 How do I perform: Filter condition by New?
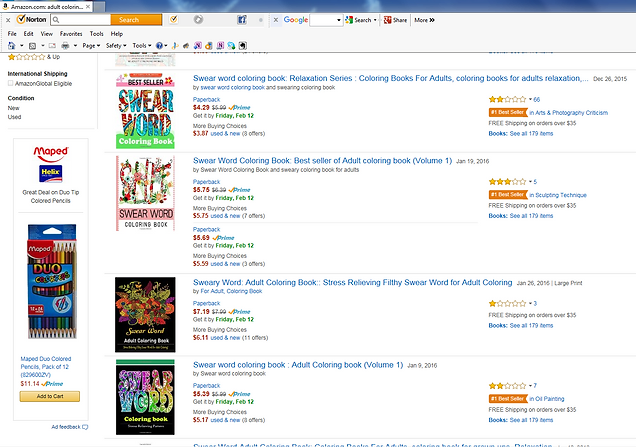(13, 108)
